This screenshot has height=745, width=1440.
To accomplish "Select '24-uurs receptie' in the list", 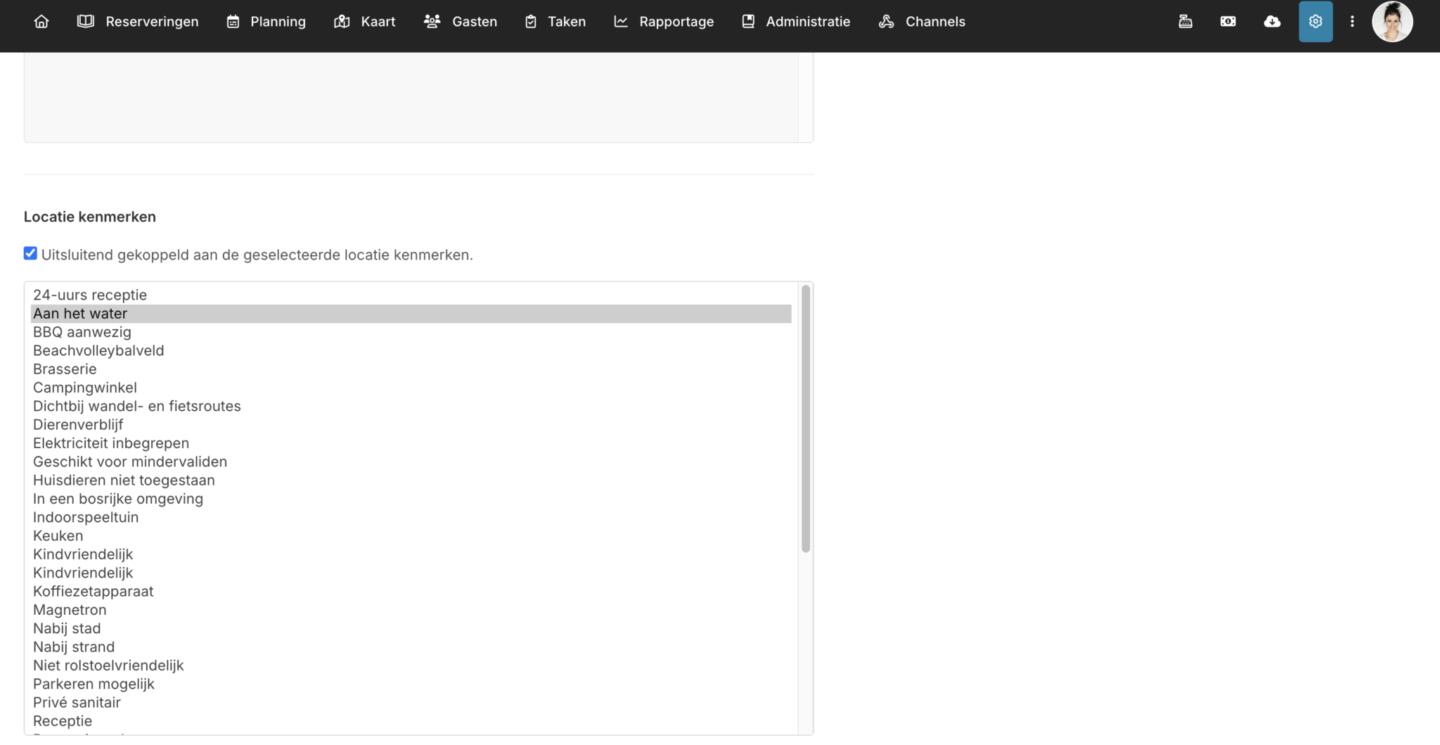I will pyautogui.click(x=90, y=295).
